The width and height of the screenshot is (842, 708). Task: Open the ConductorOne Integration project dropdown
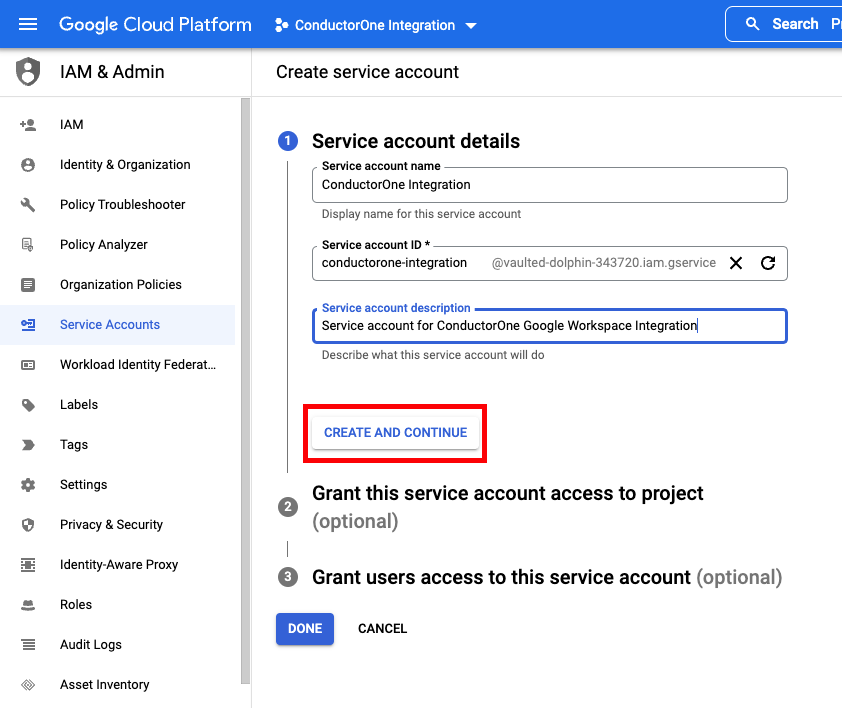pyautogui.click(x=375, y=25)
